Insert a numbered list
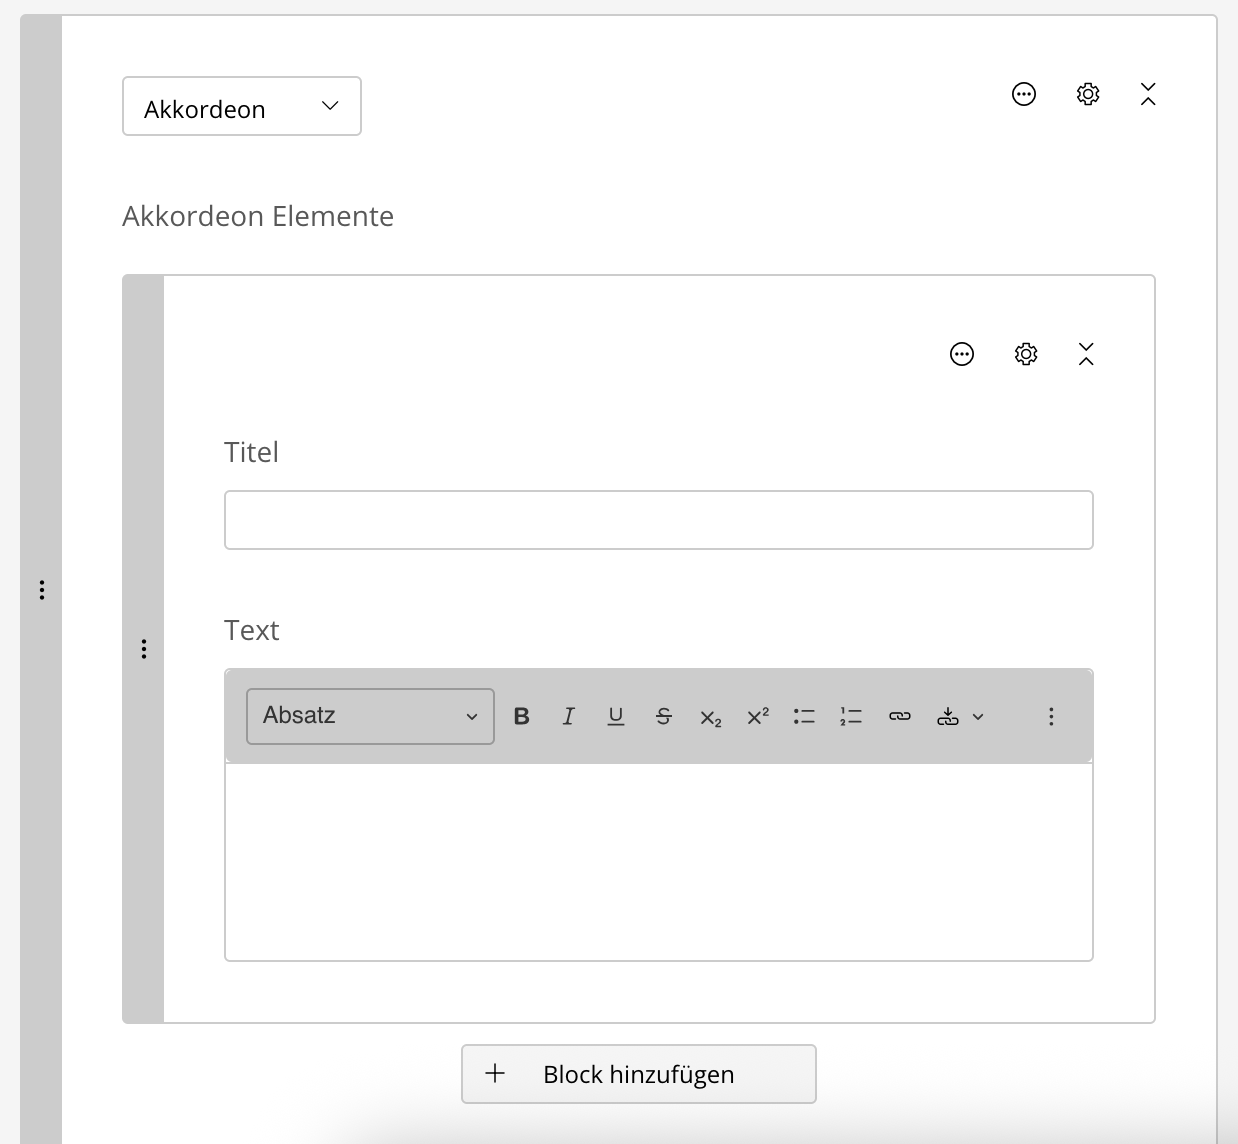The height and width of the screenshot is (1144, 1238). 851,716
